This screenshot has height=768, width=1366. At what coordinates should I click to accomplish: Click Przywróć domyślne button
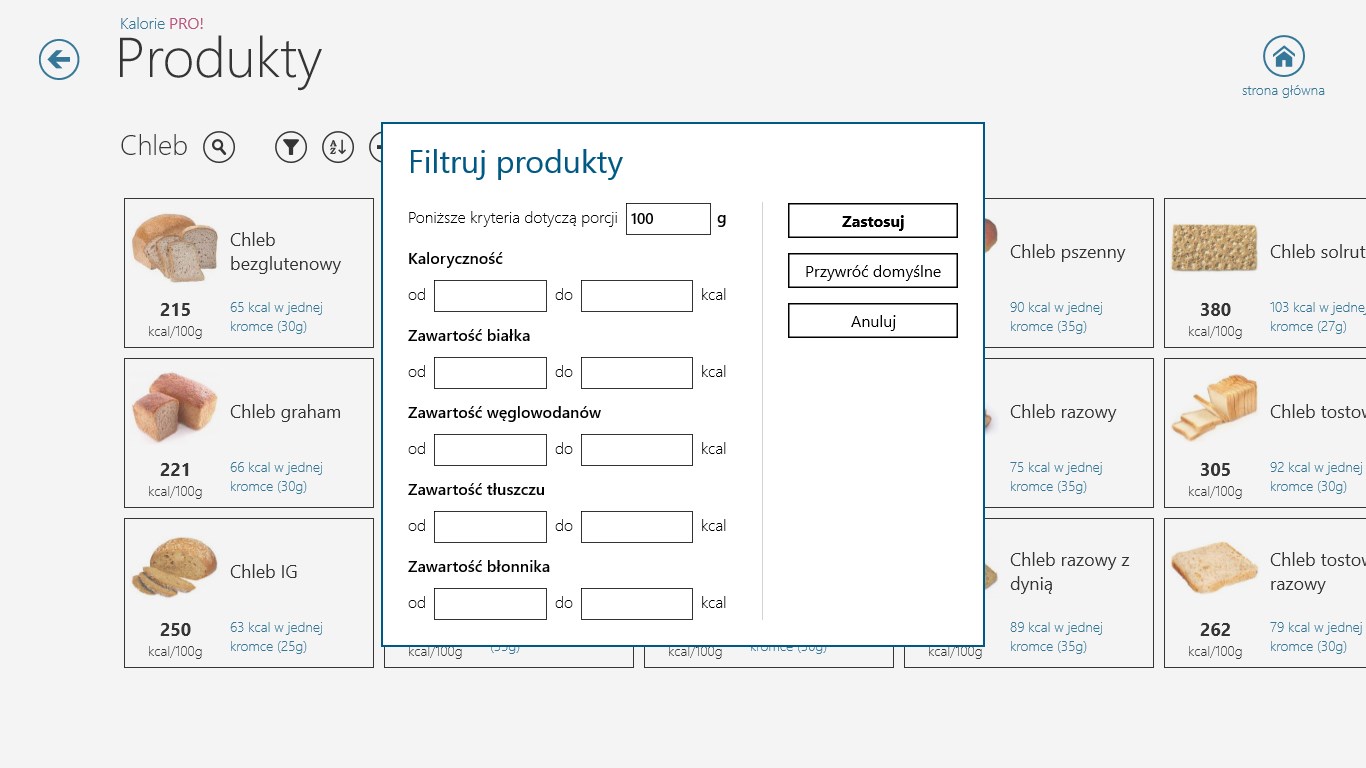pyautogui.click(x=872, y=271)
